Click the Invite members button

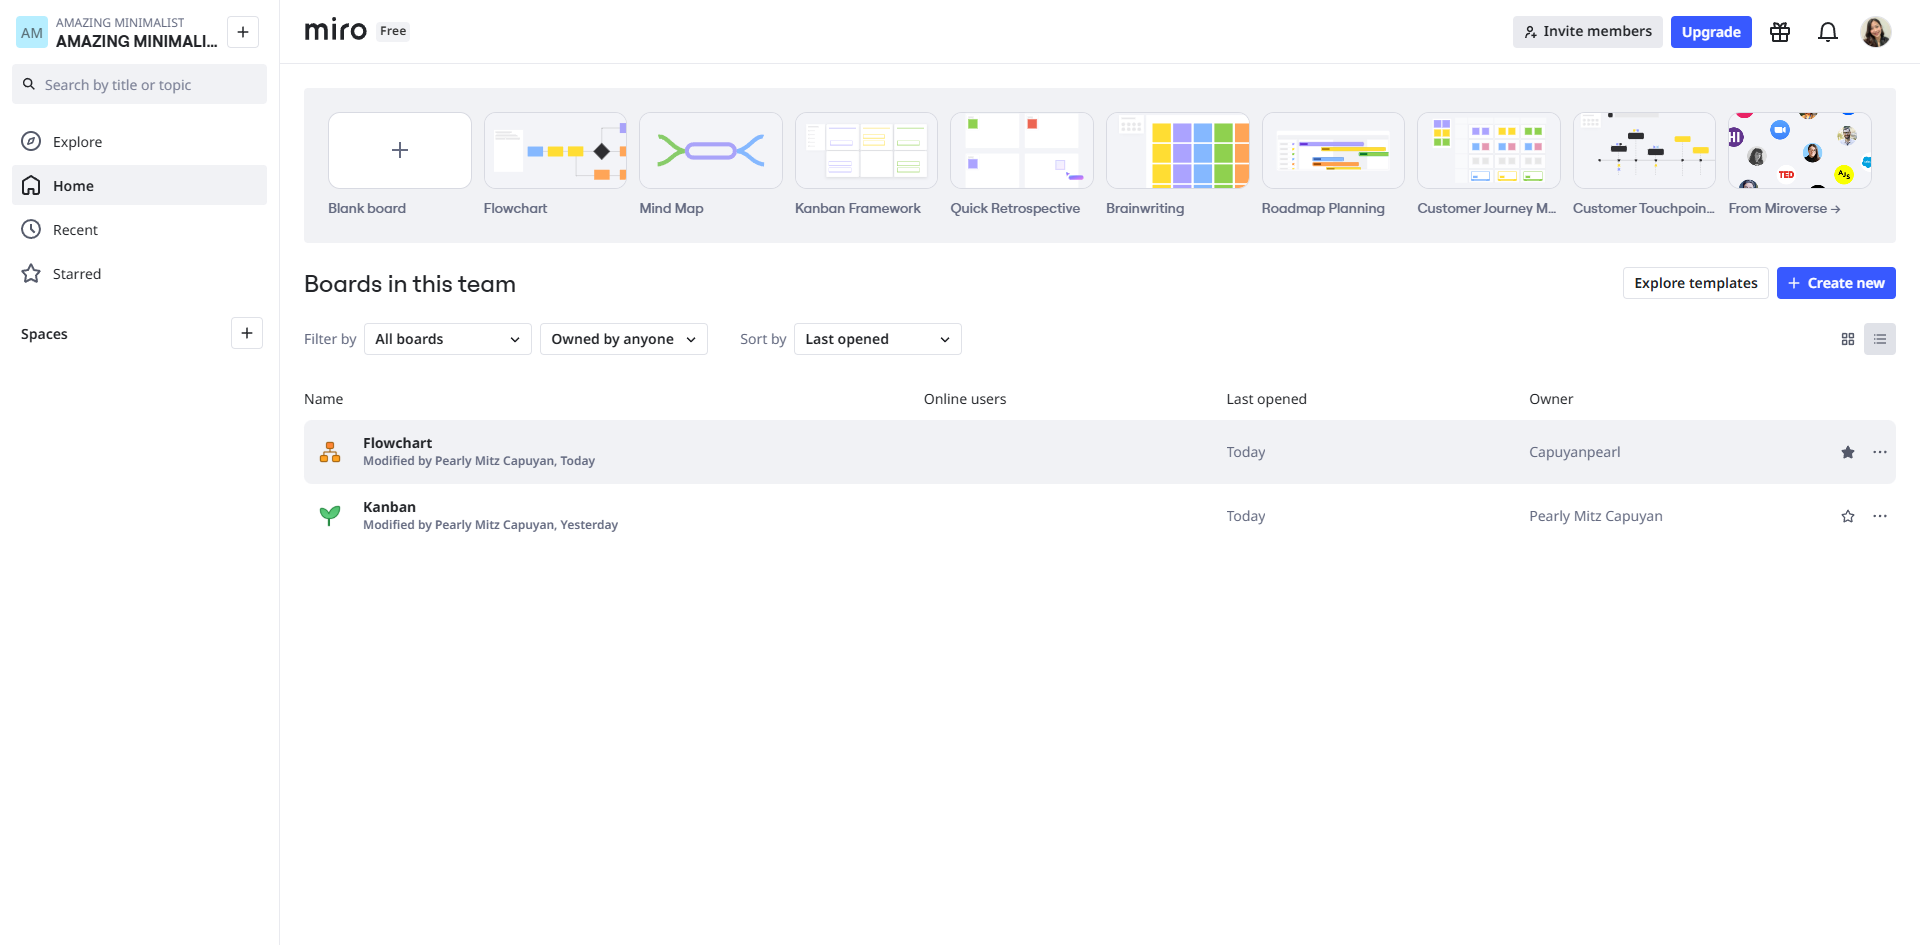pyautogui.click(x=1587, y=32)
